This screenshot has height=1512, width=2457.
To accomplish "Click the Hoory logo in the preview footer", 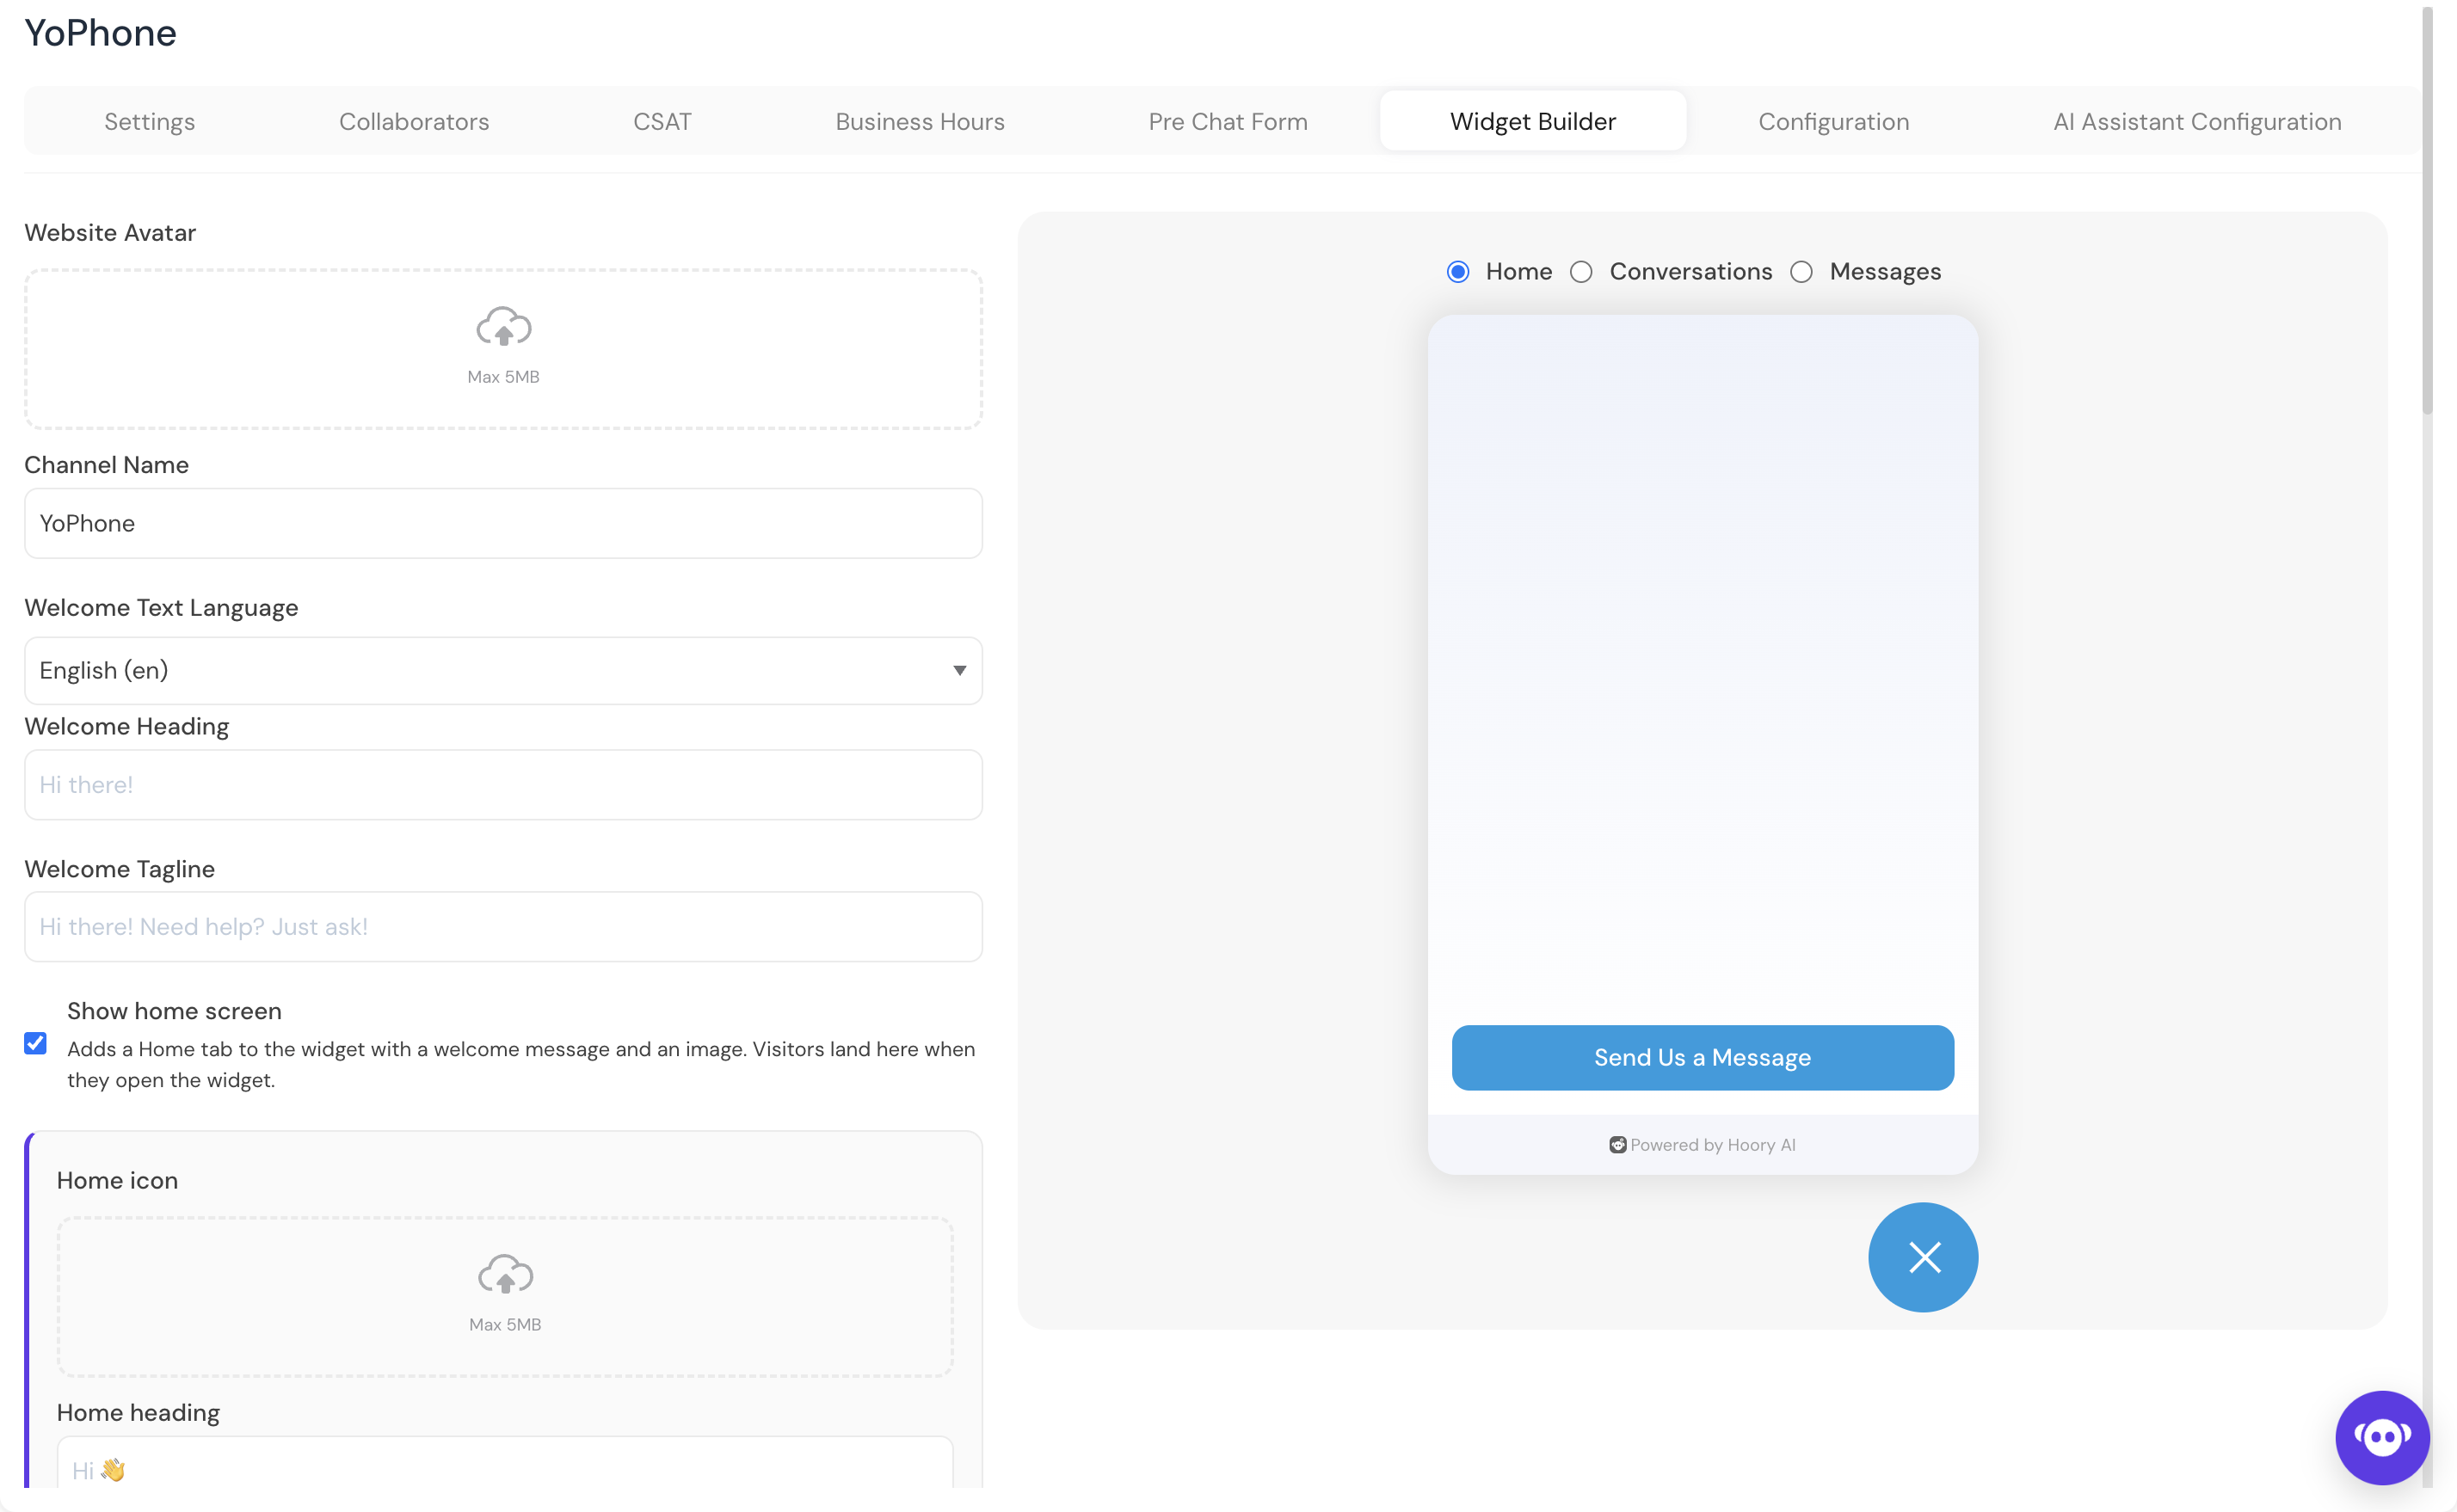I will tap(1617, 1145).
